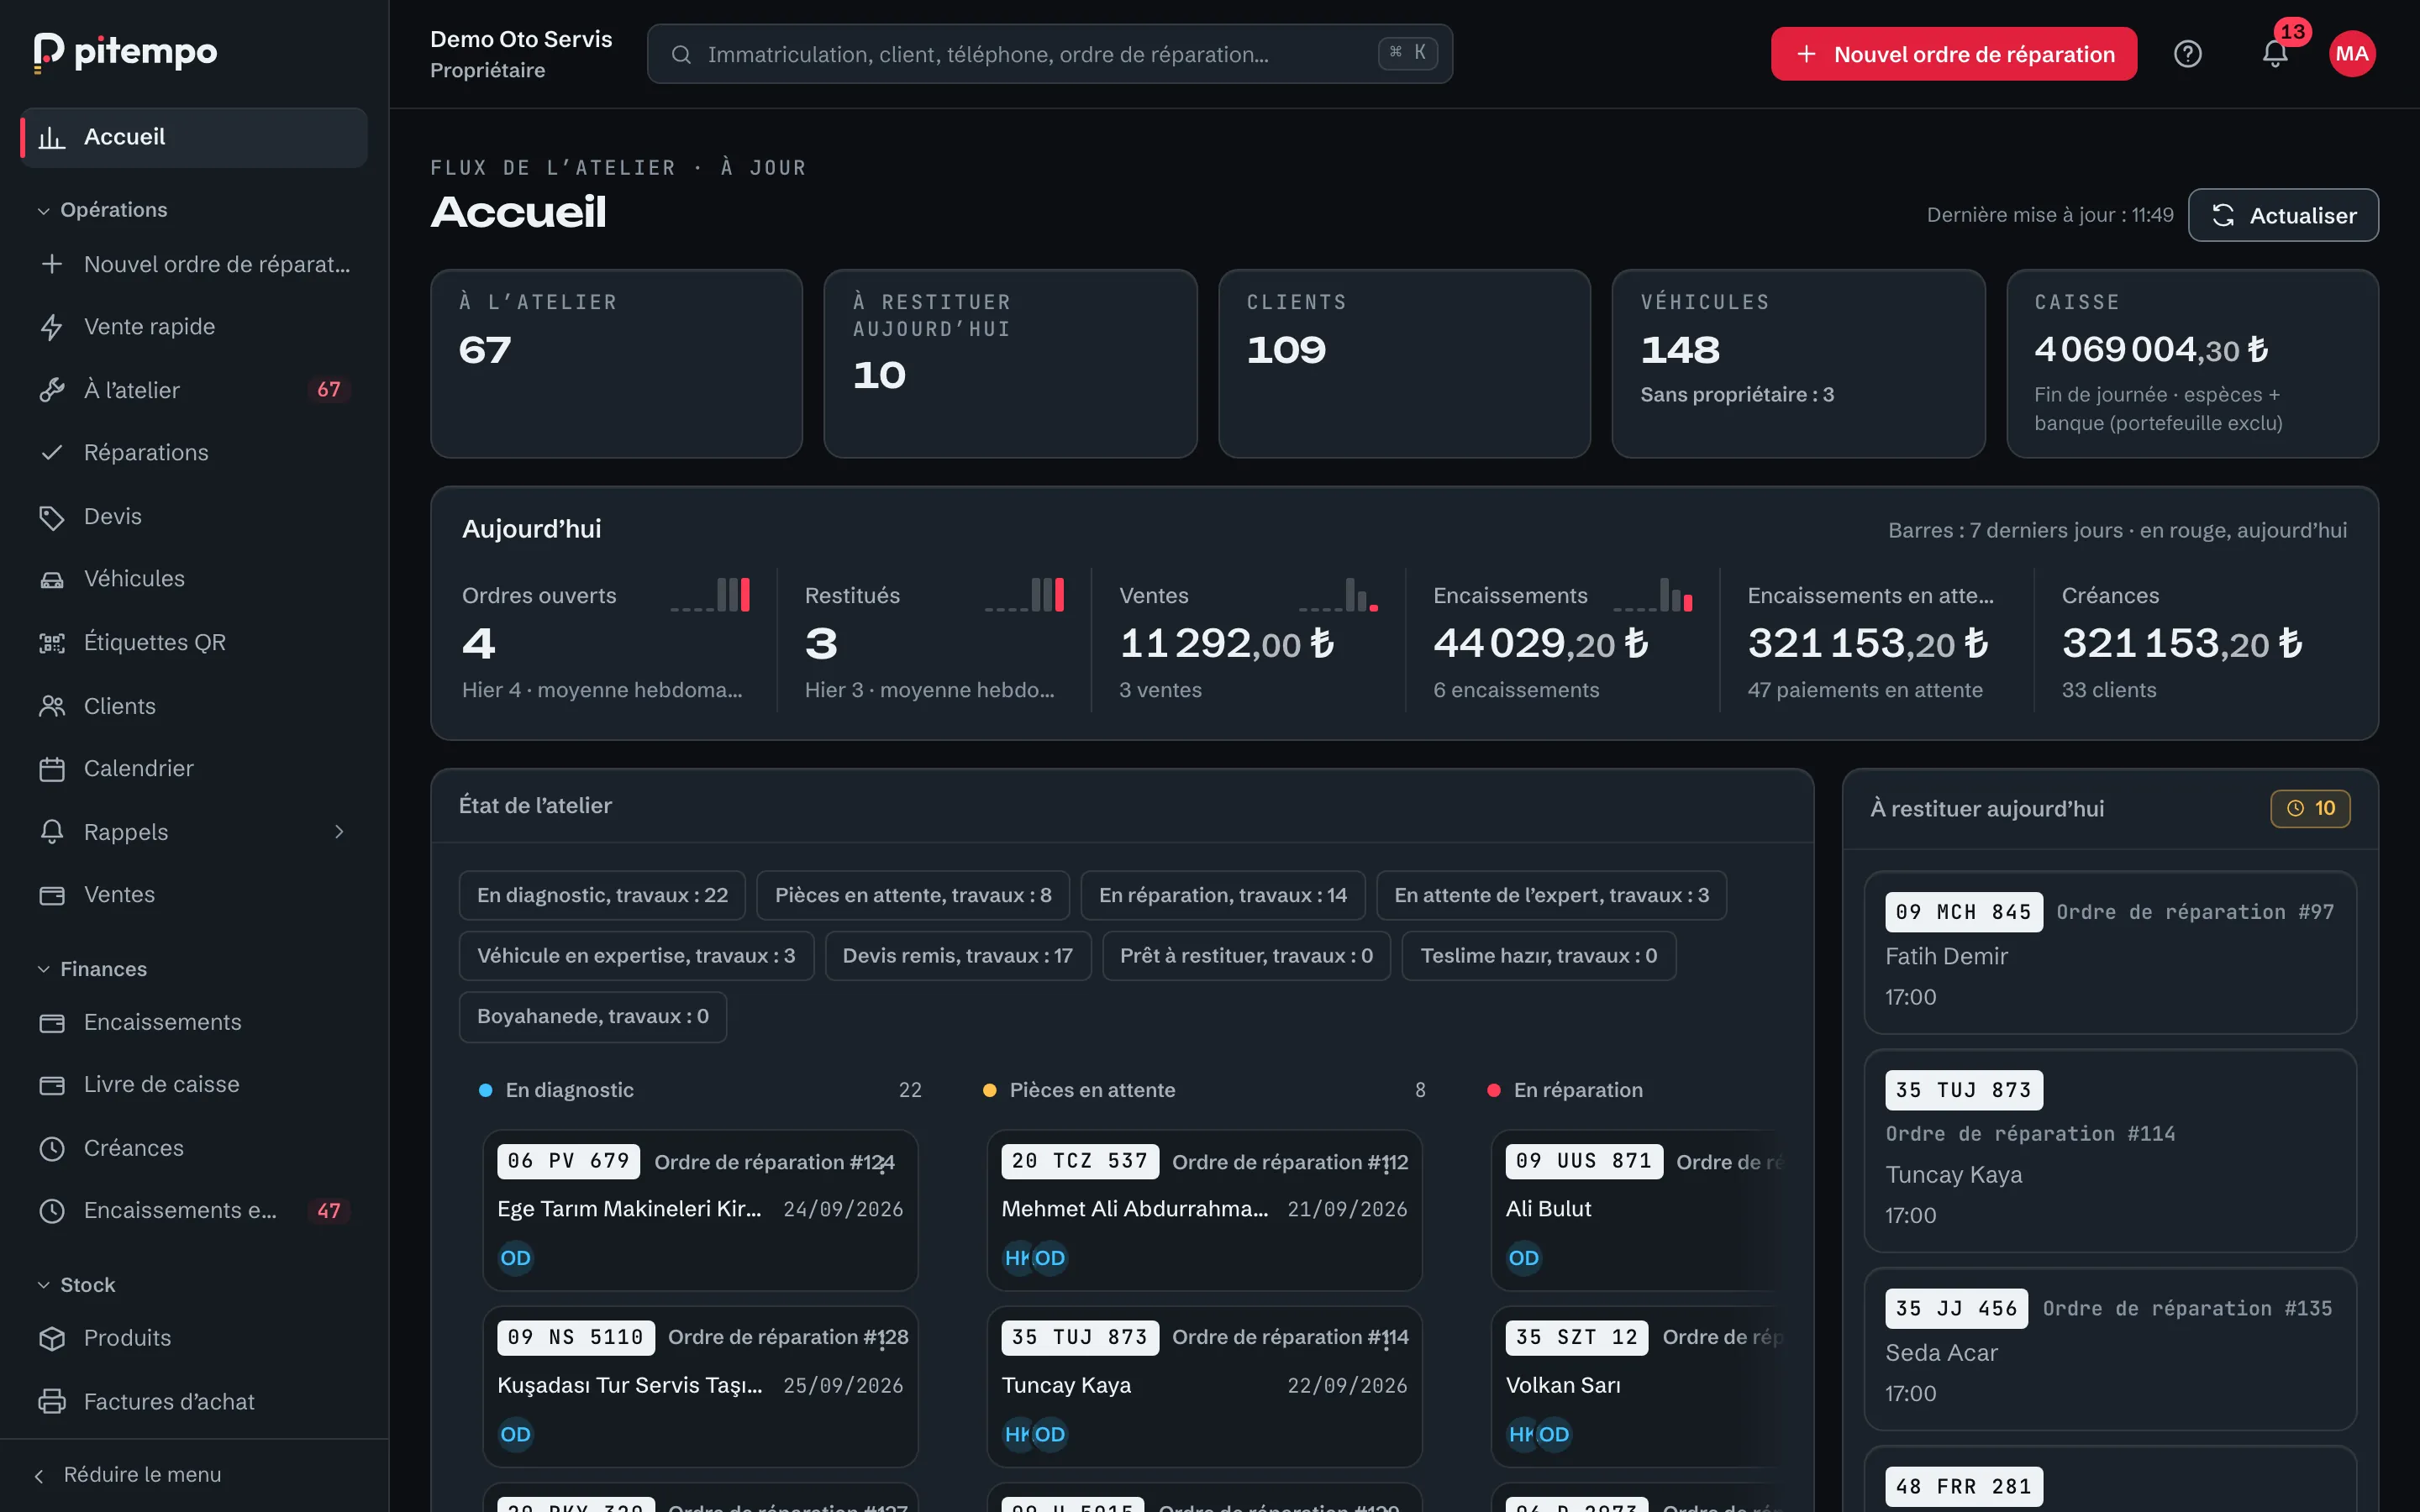
Task: Open sidebar Nouvel ordre de réparat... link
Action: (194, 264)
